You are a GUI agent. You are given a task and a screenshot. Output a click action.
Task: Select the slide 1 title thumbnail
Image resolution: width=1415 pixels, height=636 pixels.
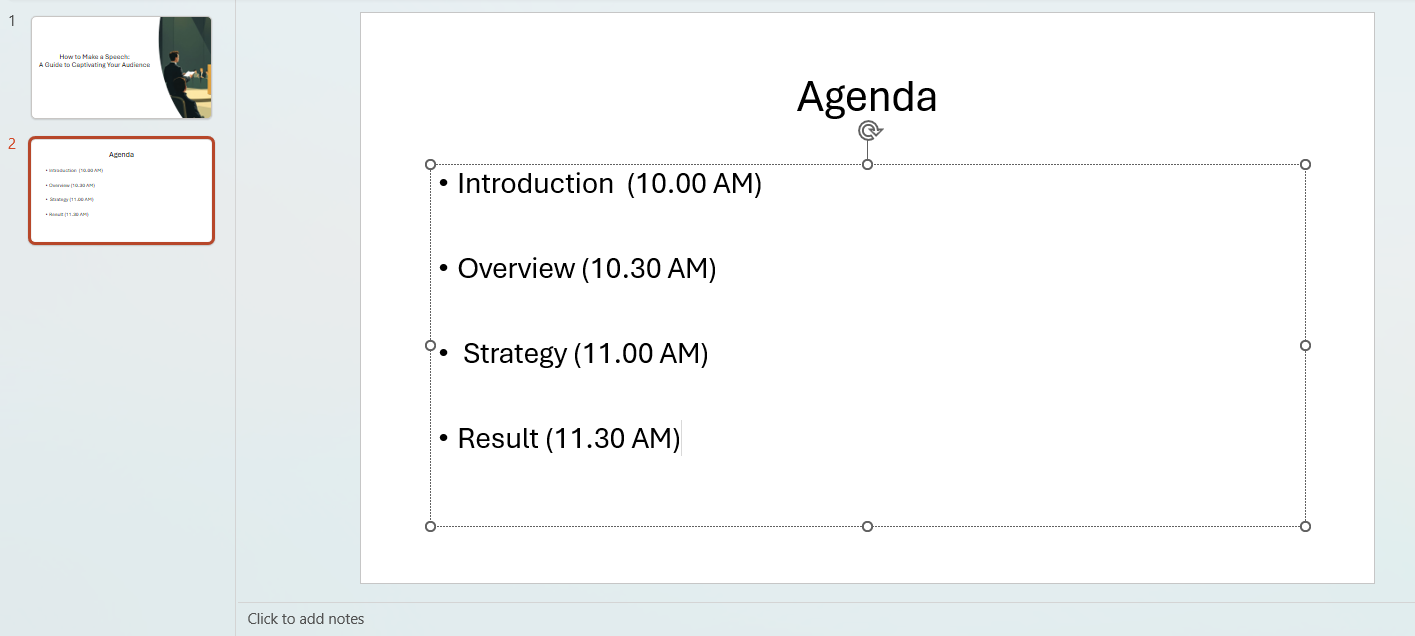click(x=121, y=66)
